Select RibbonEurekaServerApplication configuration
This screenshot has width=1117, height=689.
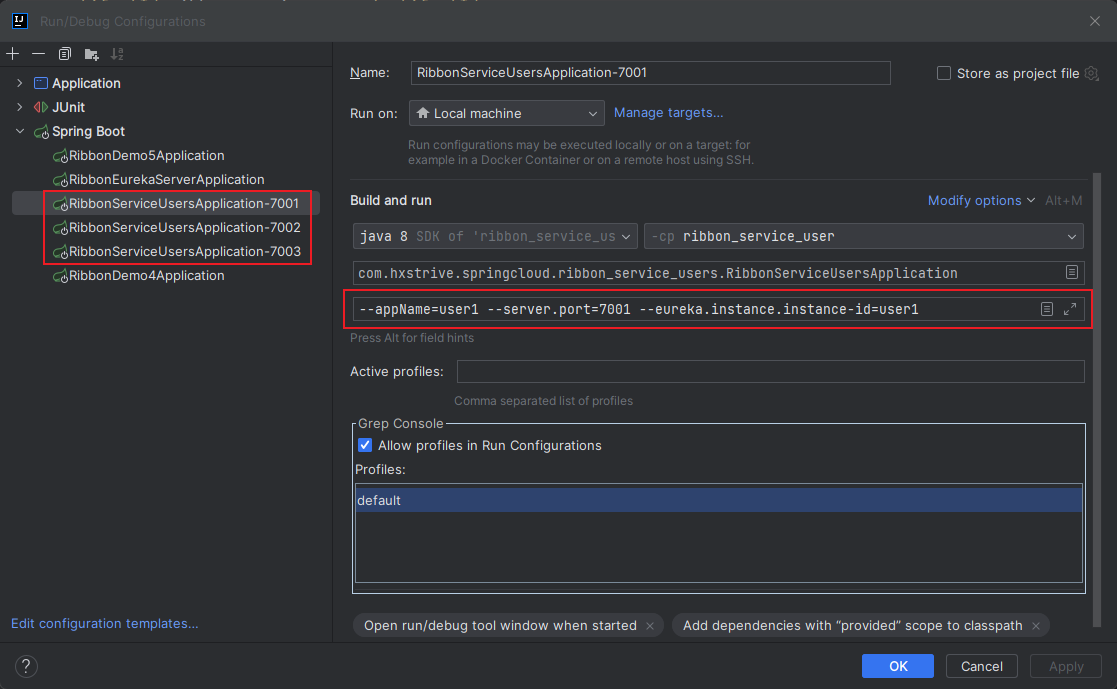(166, 180)
